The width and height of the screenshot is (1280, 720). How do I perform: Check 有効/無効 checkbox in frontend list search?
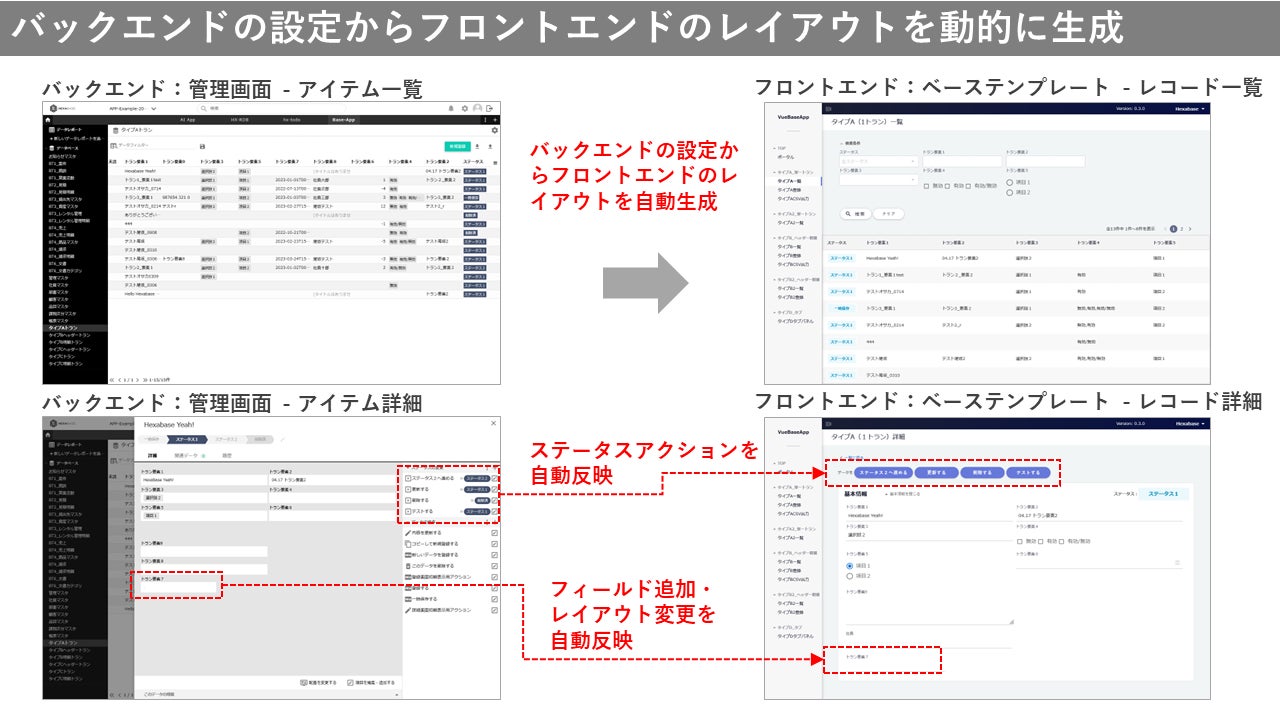pyautogui.click(x=968, y=186)
